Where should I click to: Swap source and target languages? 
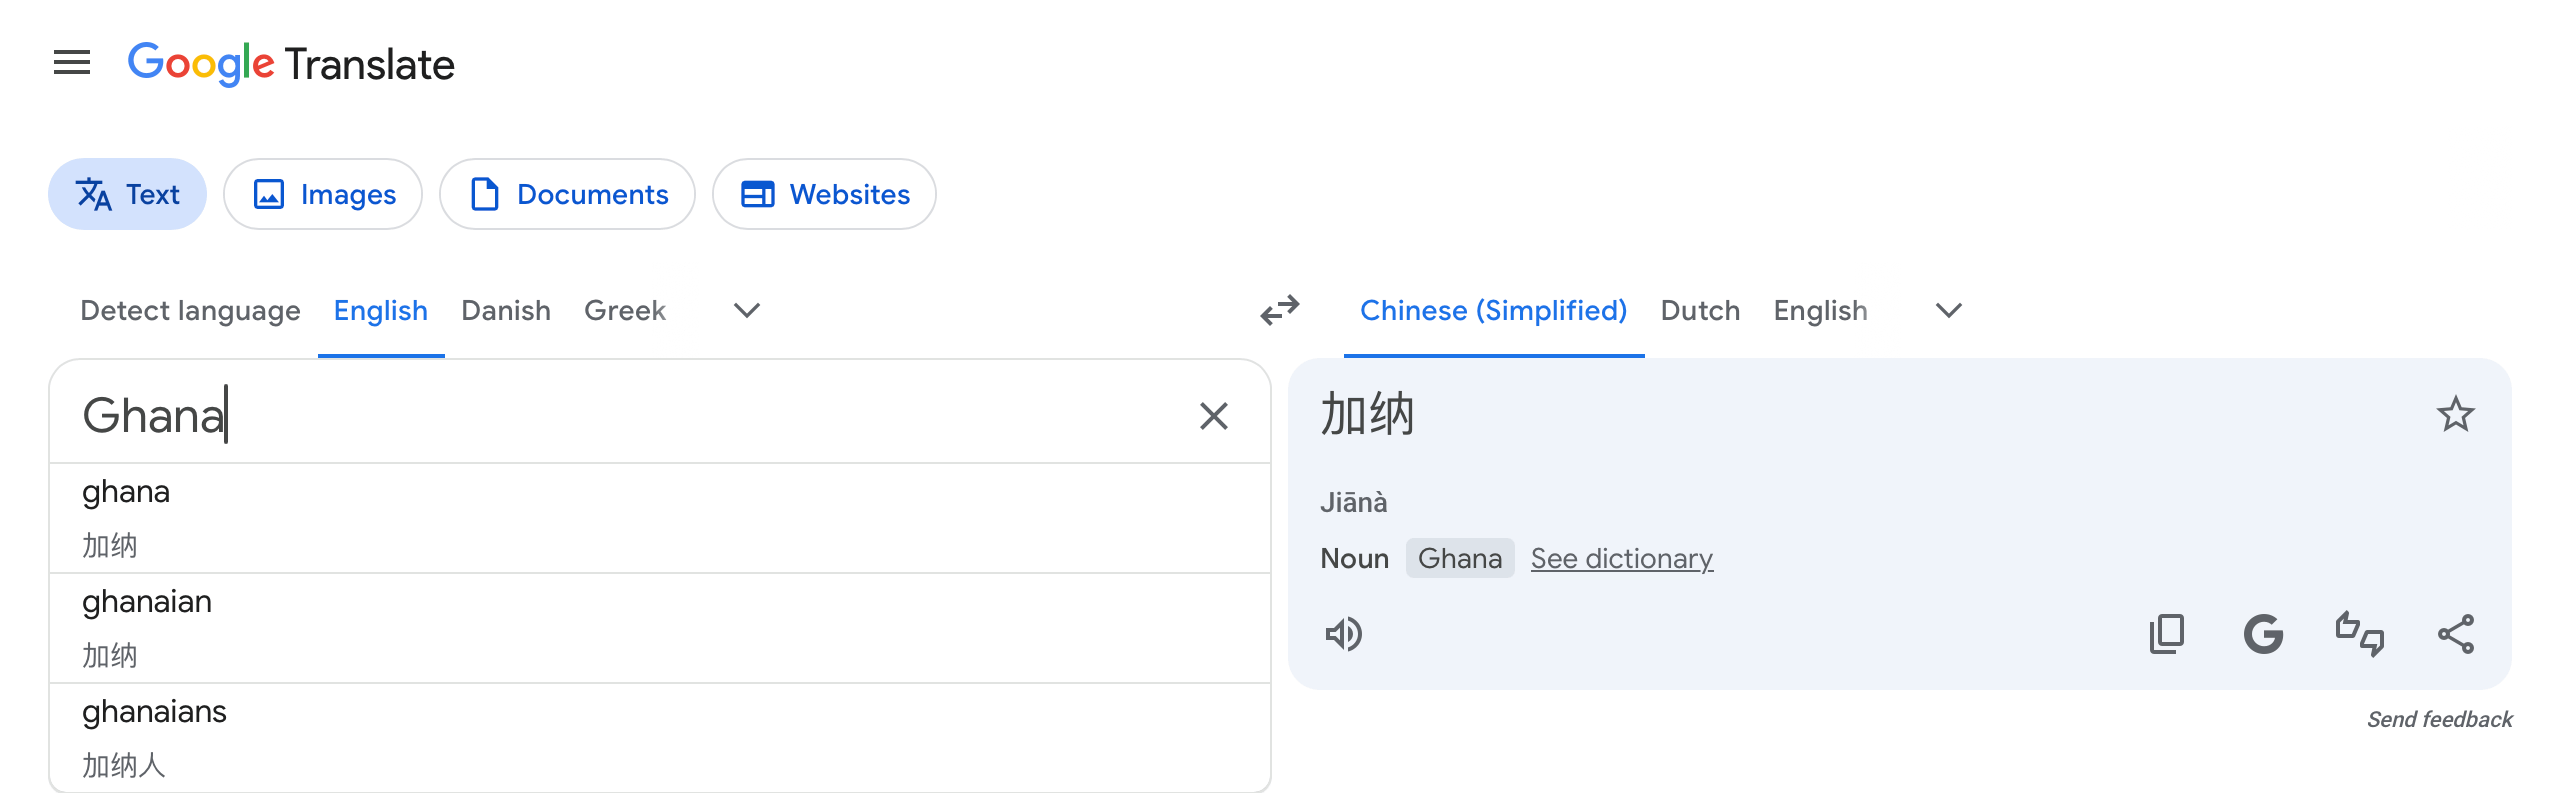coord(1279,311)
